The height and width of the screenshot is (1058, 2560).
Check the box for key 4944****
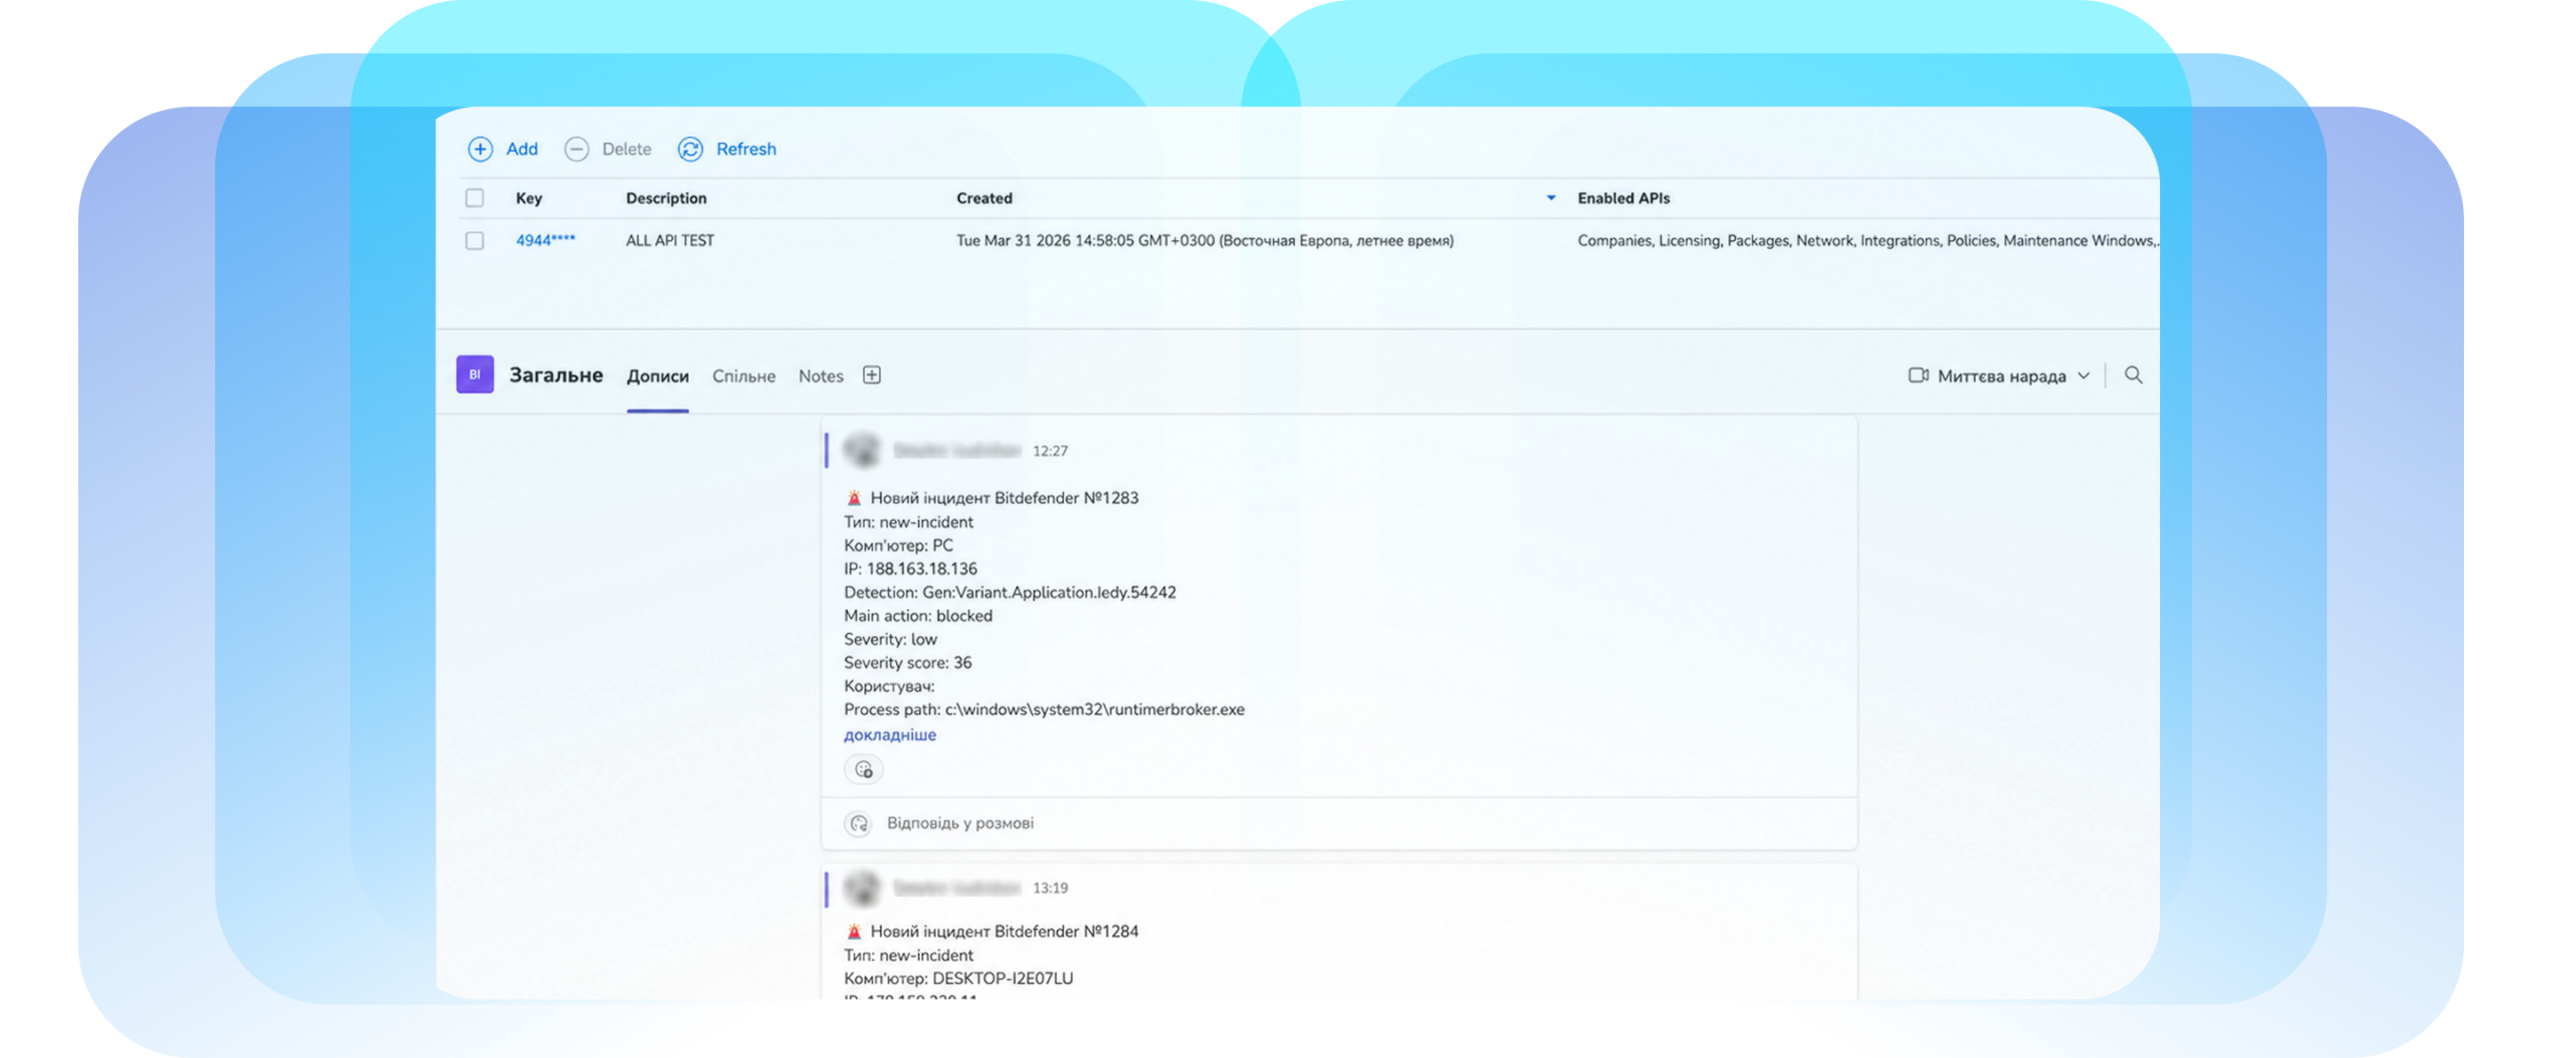474,240
